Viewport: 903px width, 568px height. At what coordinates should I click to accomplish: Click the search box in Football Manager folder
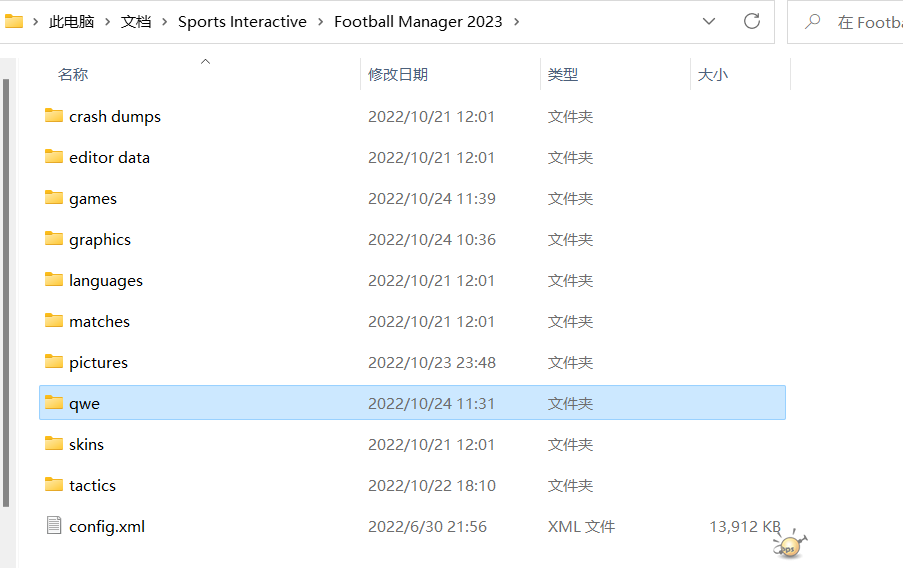click(845, 22)
